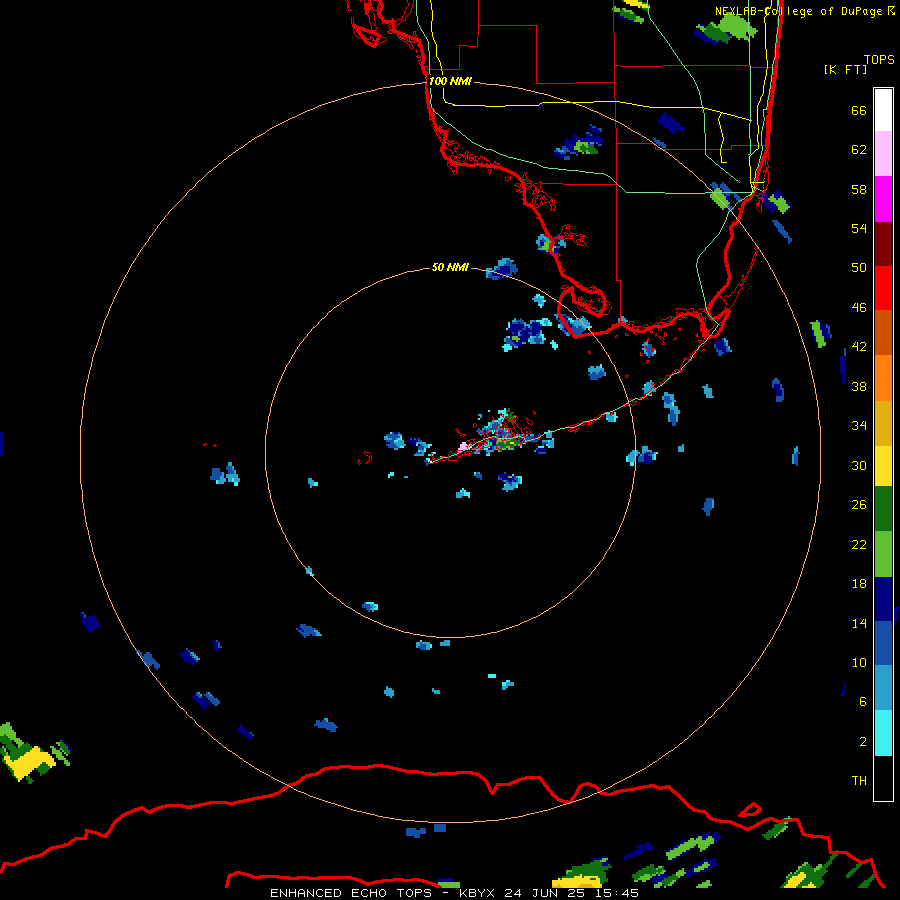Click the 14 value on the legend scale

point(859,623)
